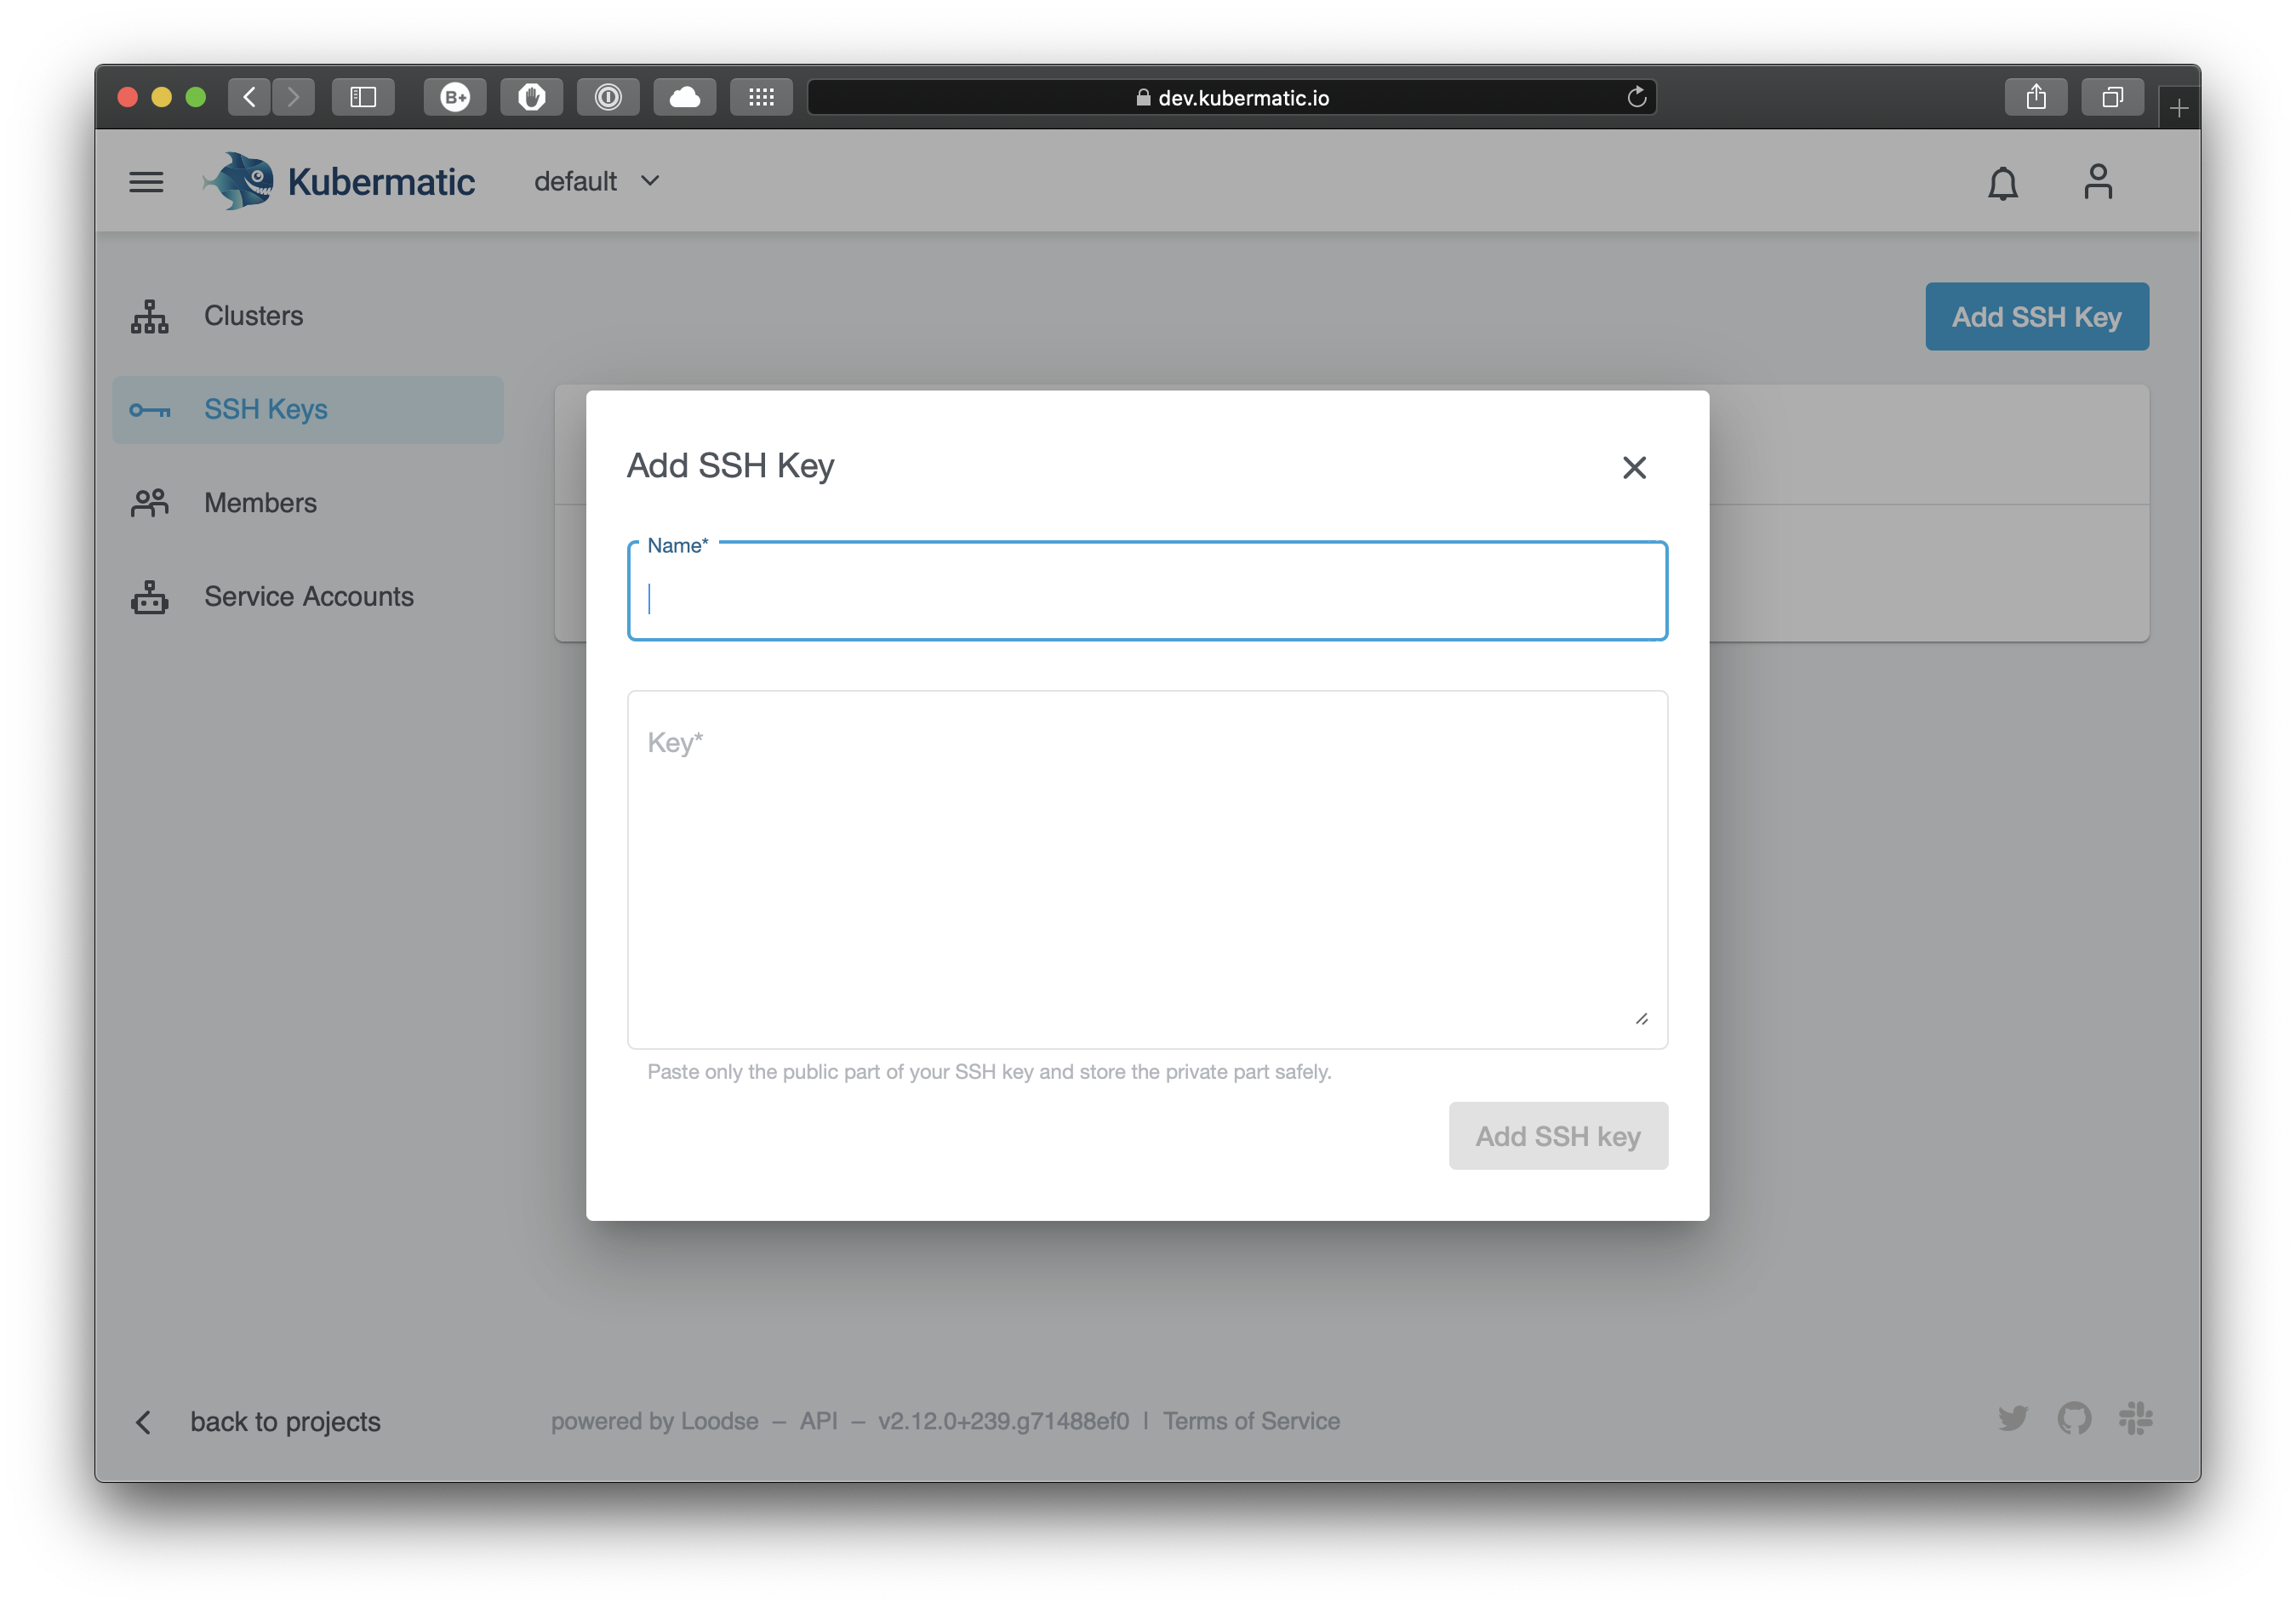Click the SSH key icon in sidebar
This screenshot has width=2296, height=1608.
click(x=148, y=409)
